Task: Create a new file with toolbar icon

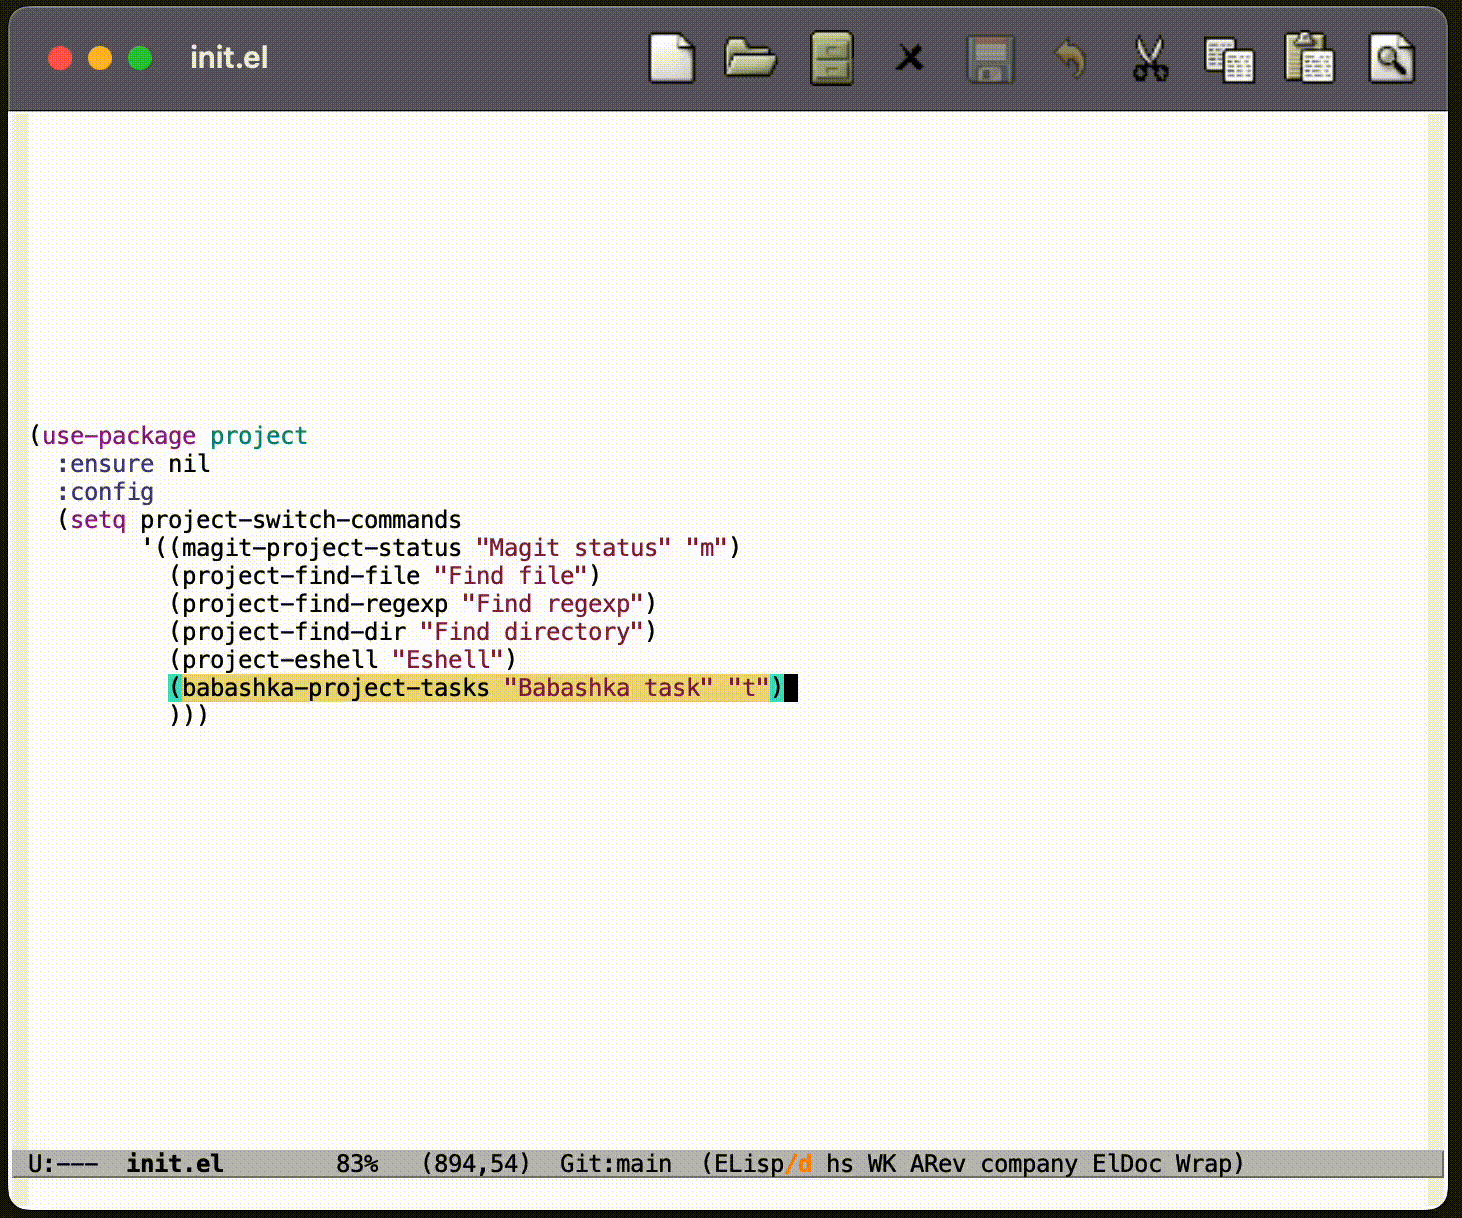Action: point(671,58)
